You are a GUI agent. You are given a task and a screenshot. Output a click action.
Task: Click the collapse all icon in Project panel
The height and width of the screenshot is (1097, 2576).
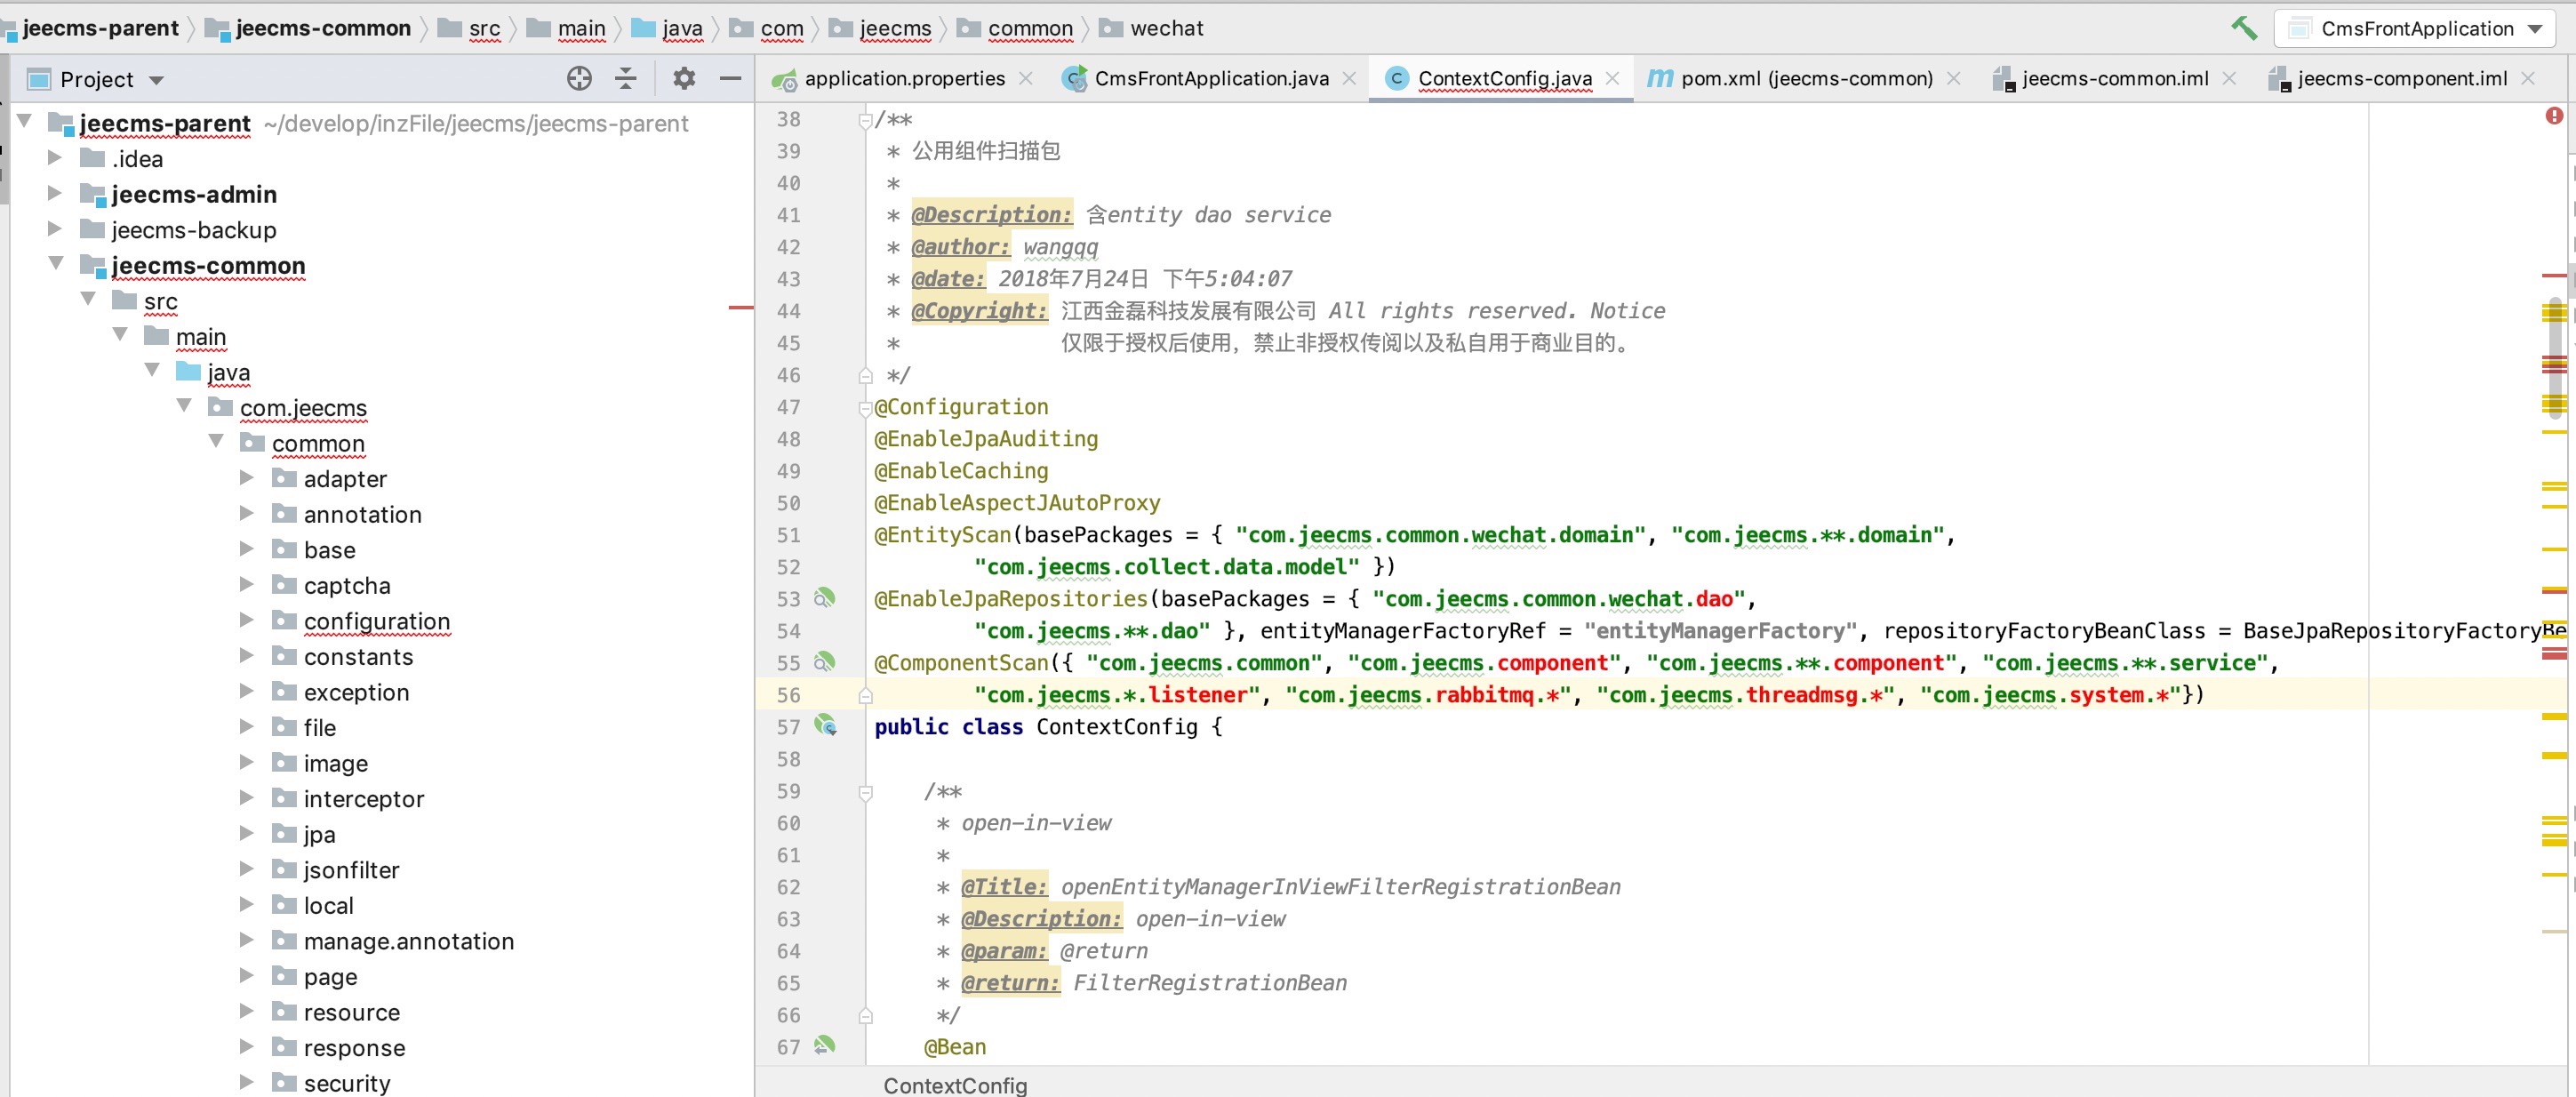626,79
